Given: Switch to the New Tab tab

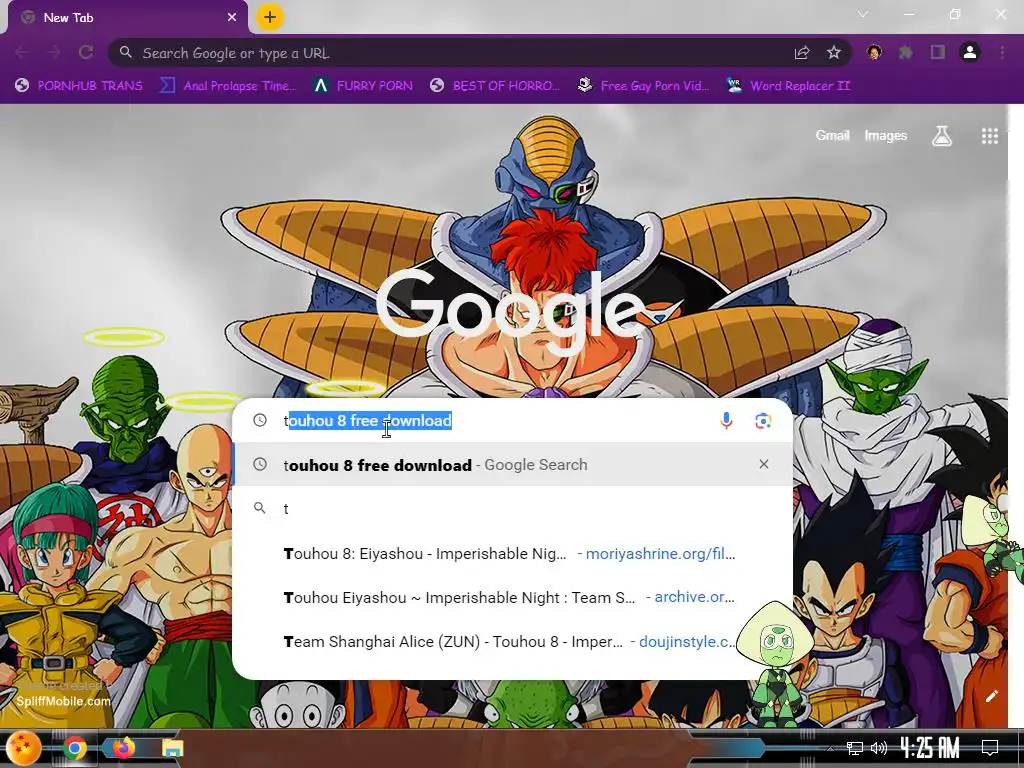Looking at the screenshot, I should pos(128,18).
